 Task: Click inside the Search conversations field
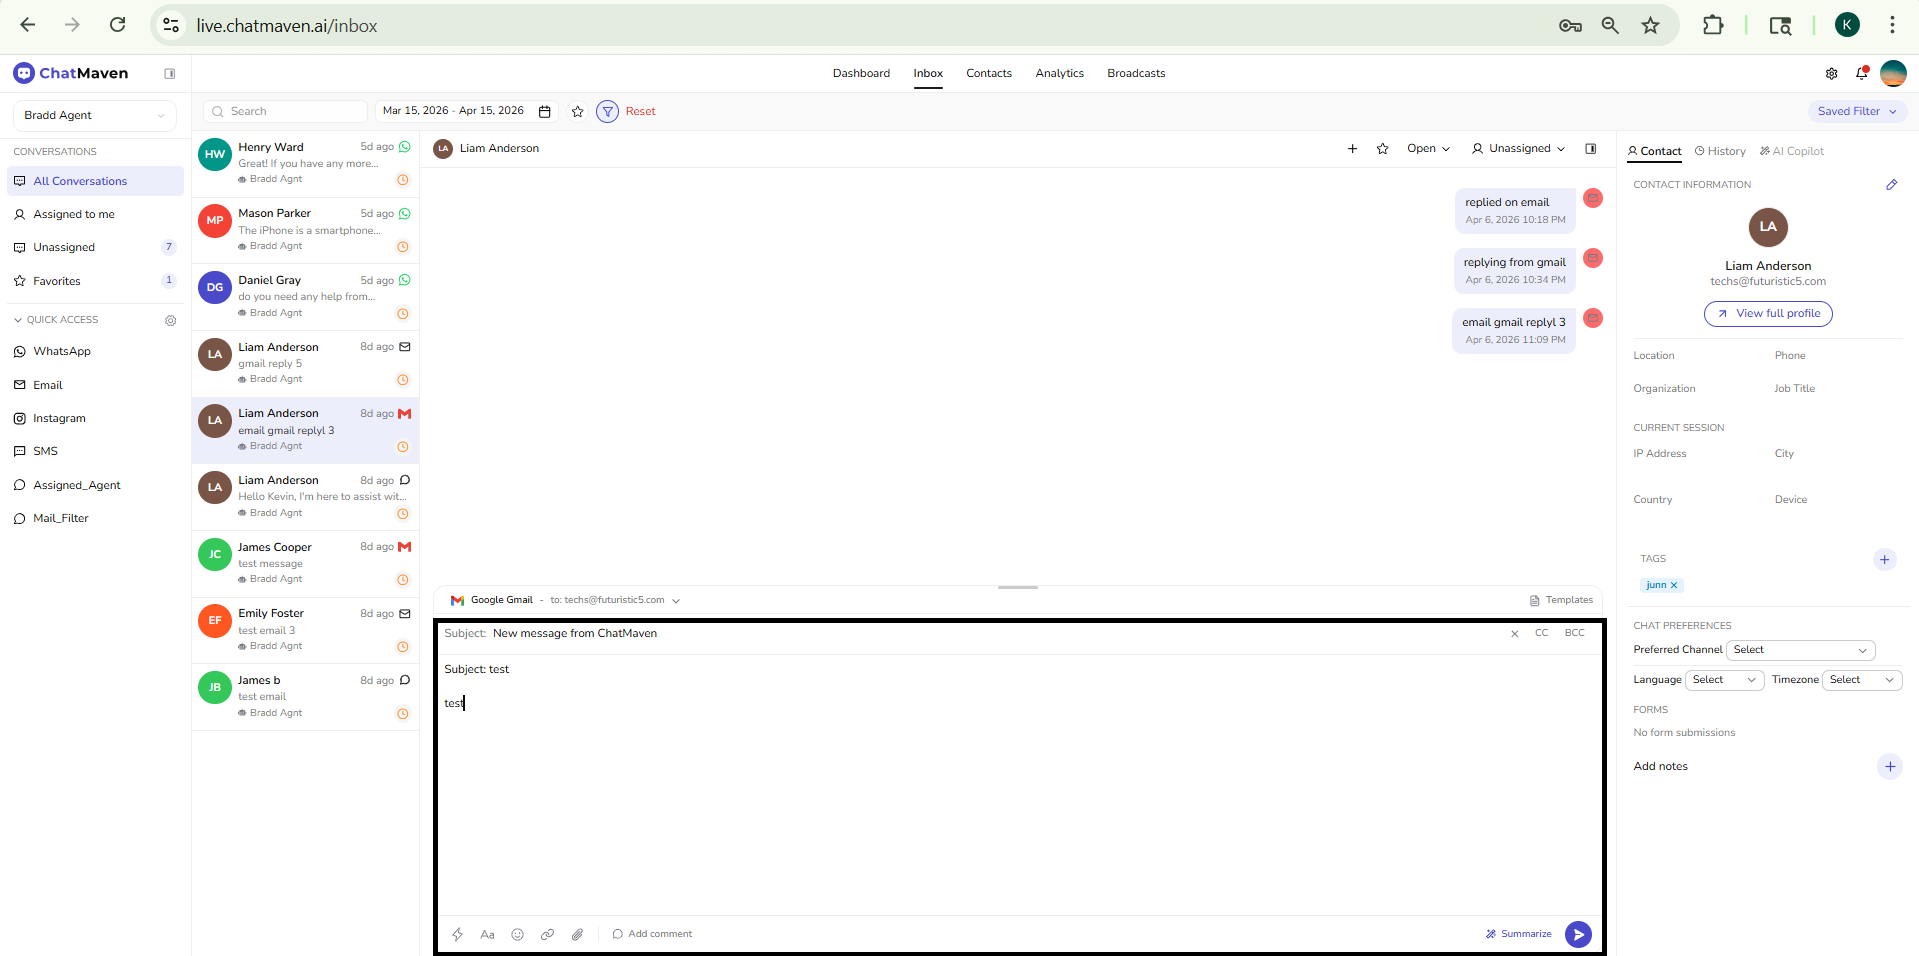click(285, 111)
